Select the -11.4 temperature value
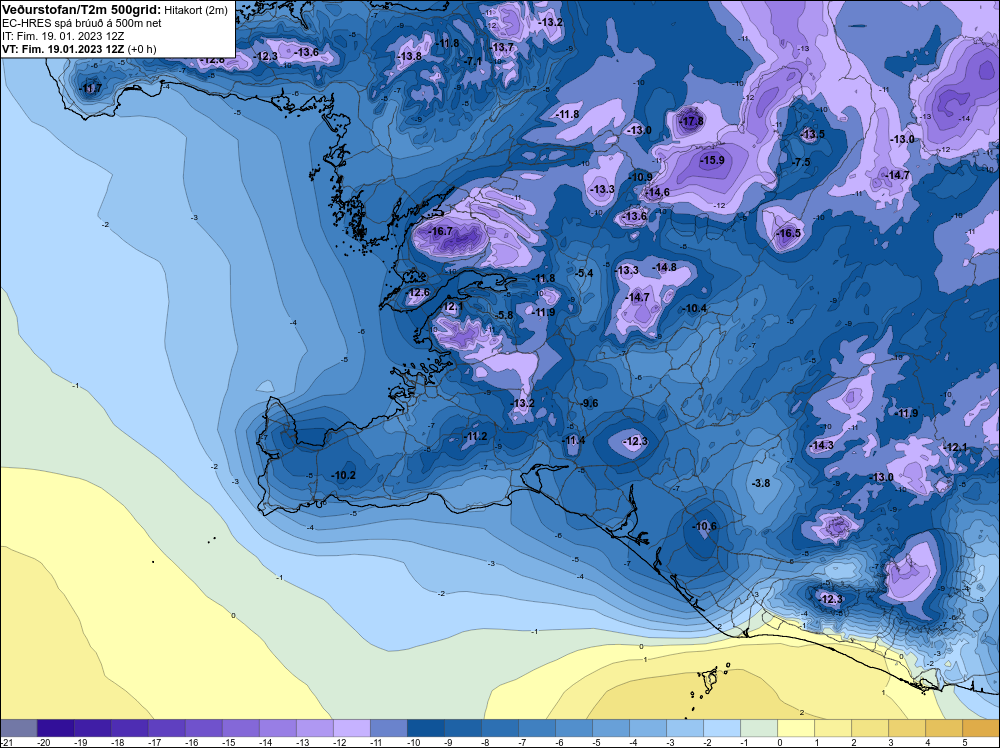Screen dimensions: 1000x748 [x=573, y=441]
